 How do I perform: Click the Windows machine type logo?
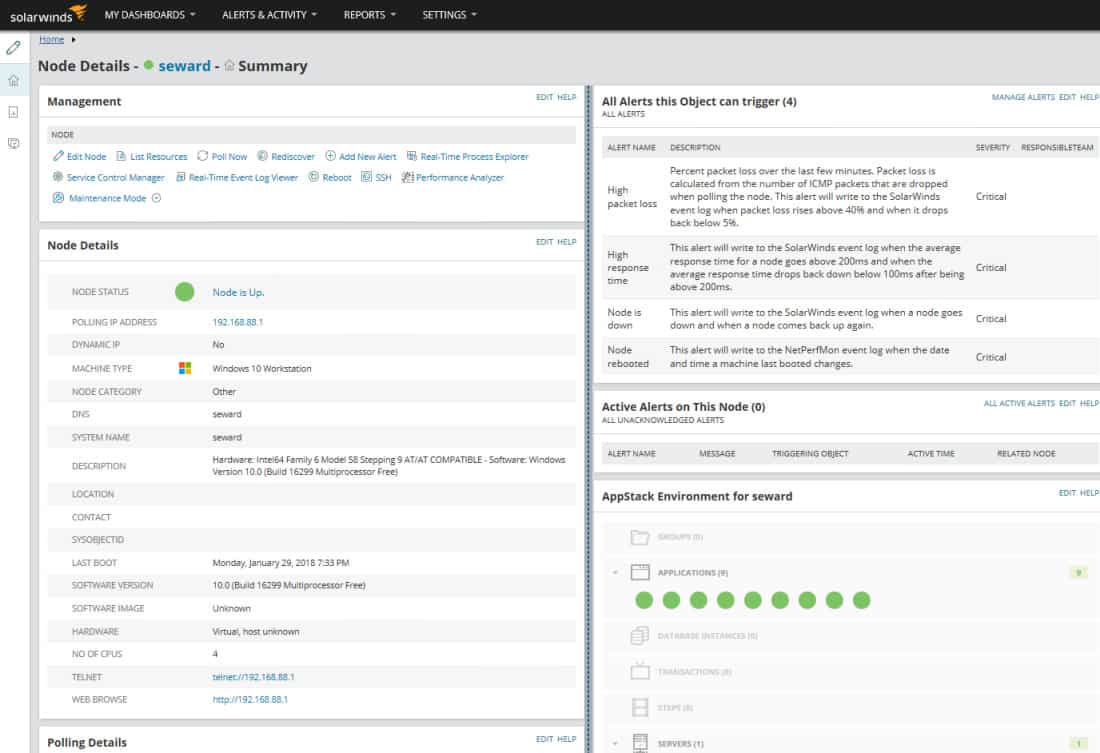click(185, 368)
